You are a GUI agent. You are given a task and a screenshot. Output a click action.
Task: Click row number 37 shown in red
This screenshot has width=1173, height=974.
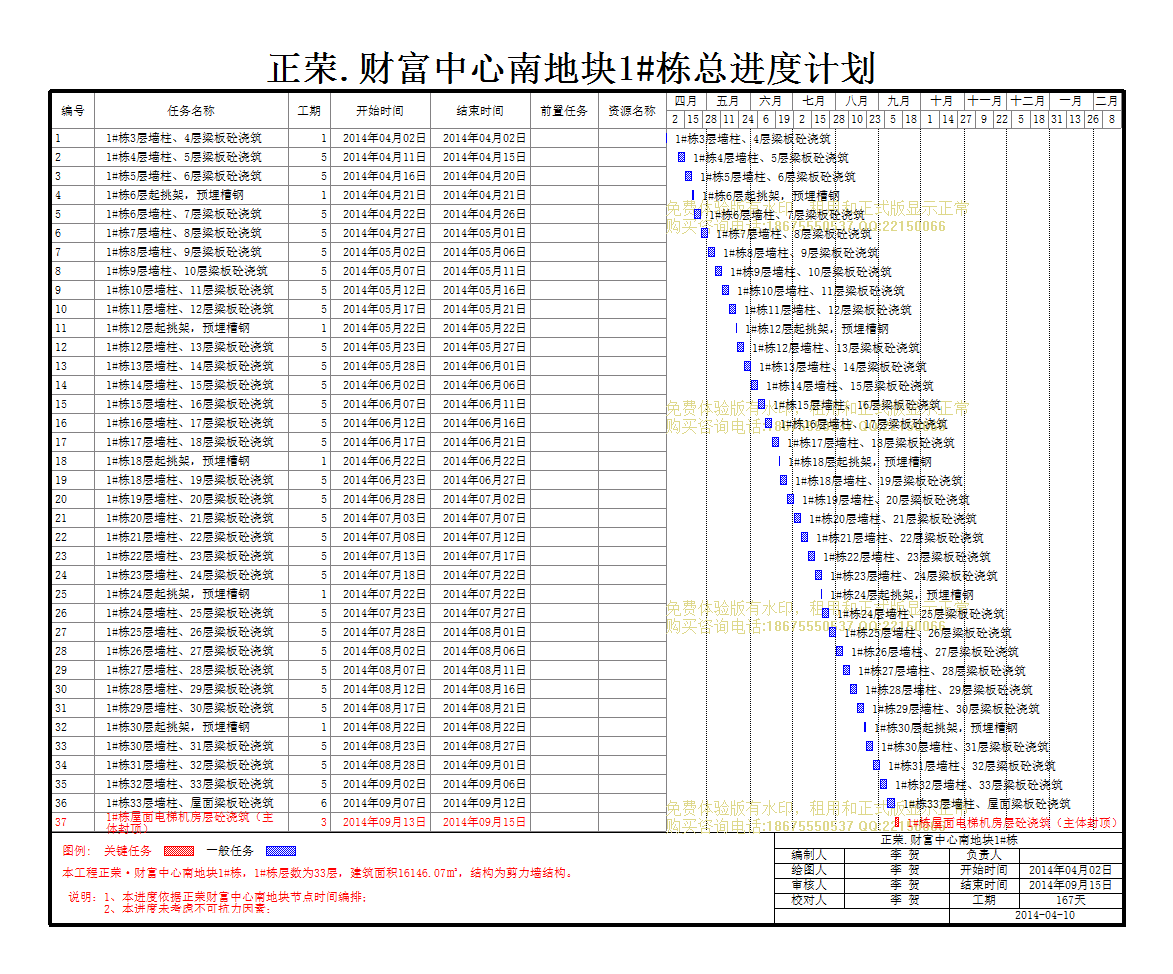(x=61, y=822)
